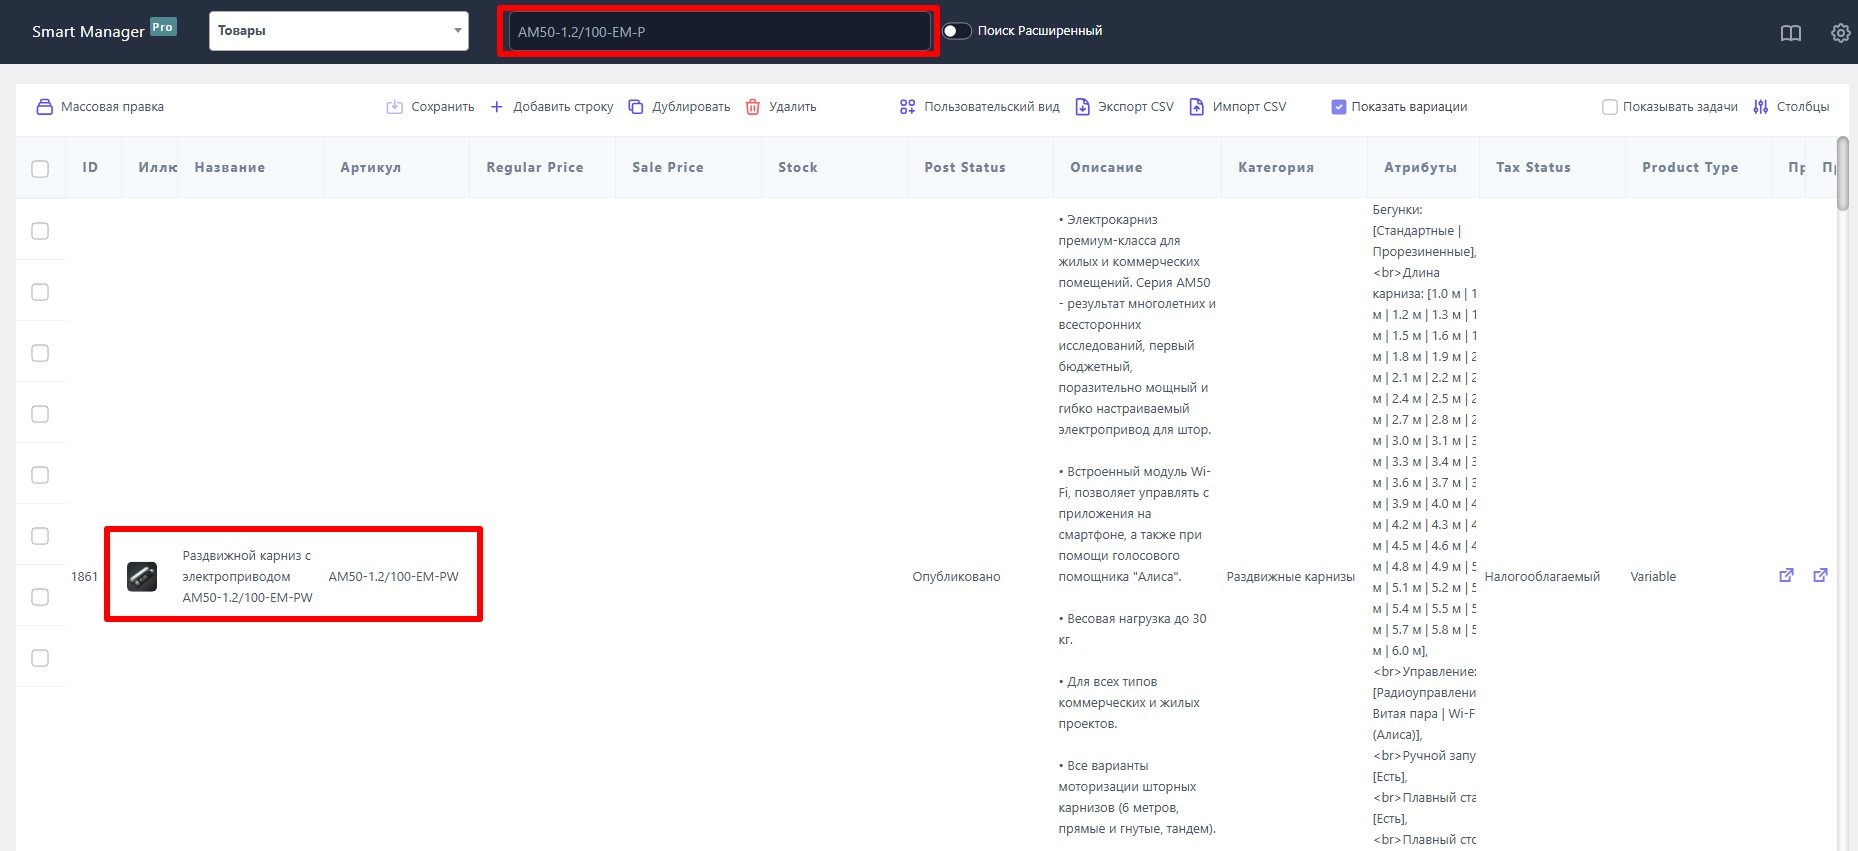Sort by the ID column header
Viewport: 1858px width, 851px height.
click(90, 167)
